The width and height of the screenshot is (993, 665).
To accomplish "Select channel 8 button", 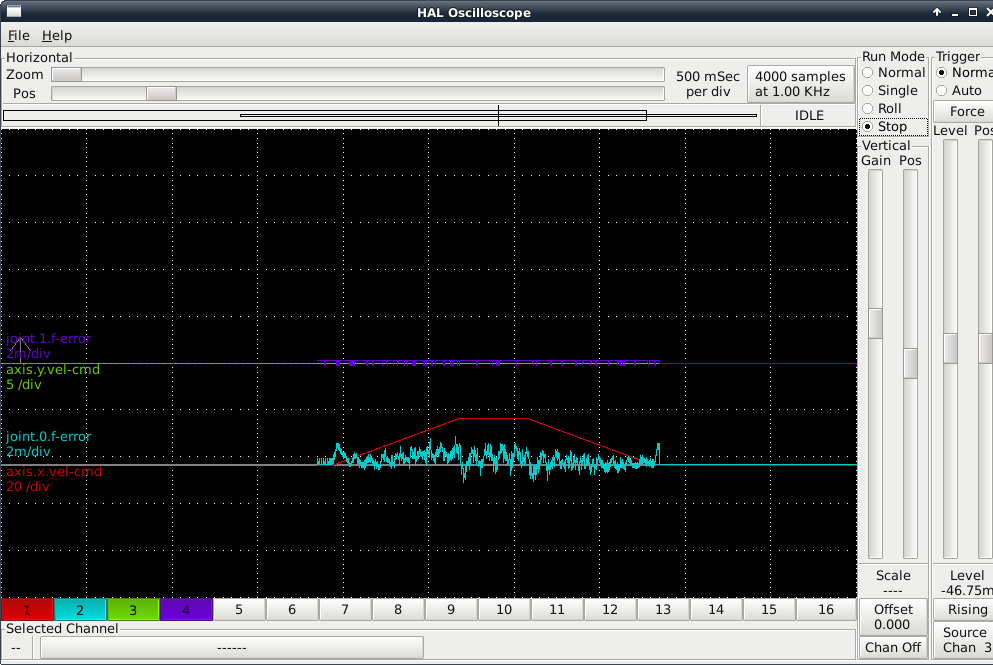I will [398, 609].
